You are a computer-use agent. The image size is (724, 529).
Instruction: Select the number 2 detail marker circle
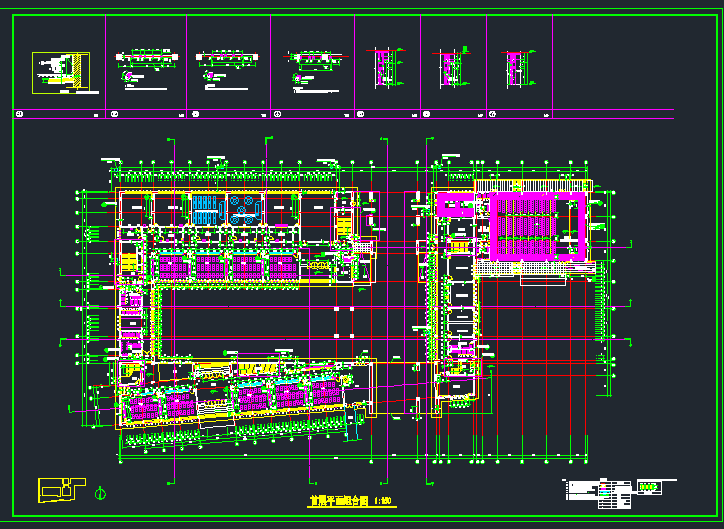click(115, 115)
